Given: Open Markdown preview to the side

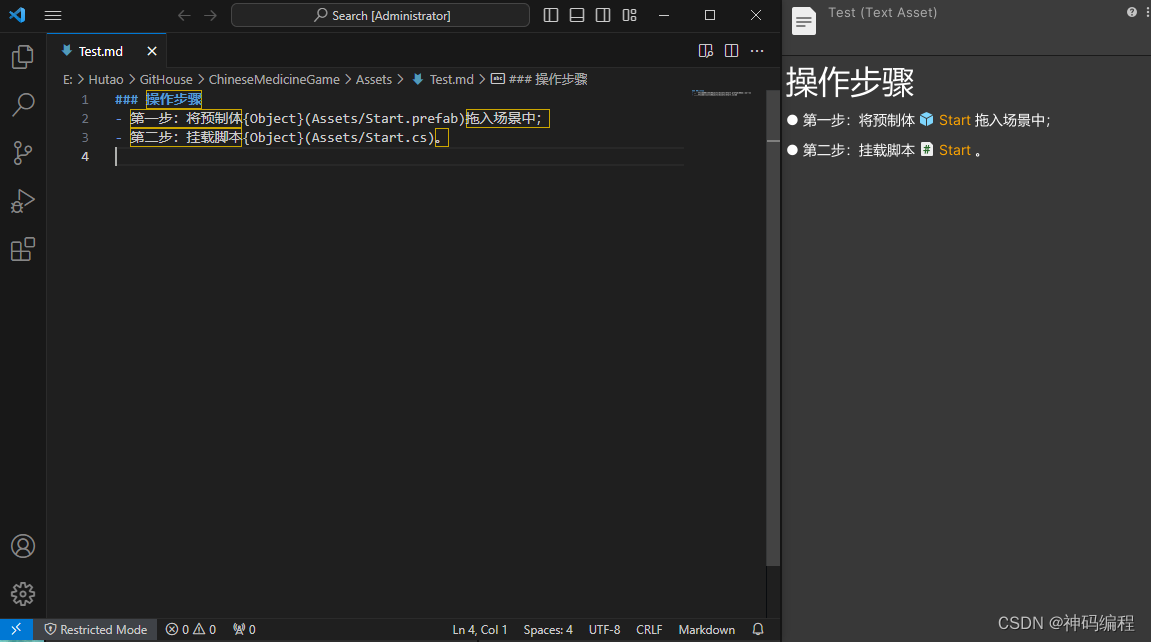Looking at the screenshot, I should 705,51.
